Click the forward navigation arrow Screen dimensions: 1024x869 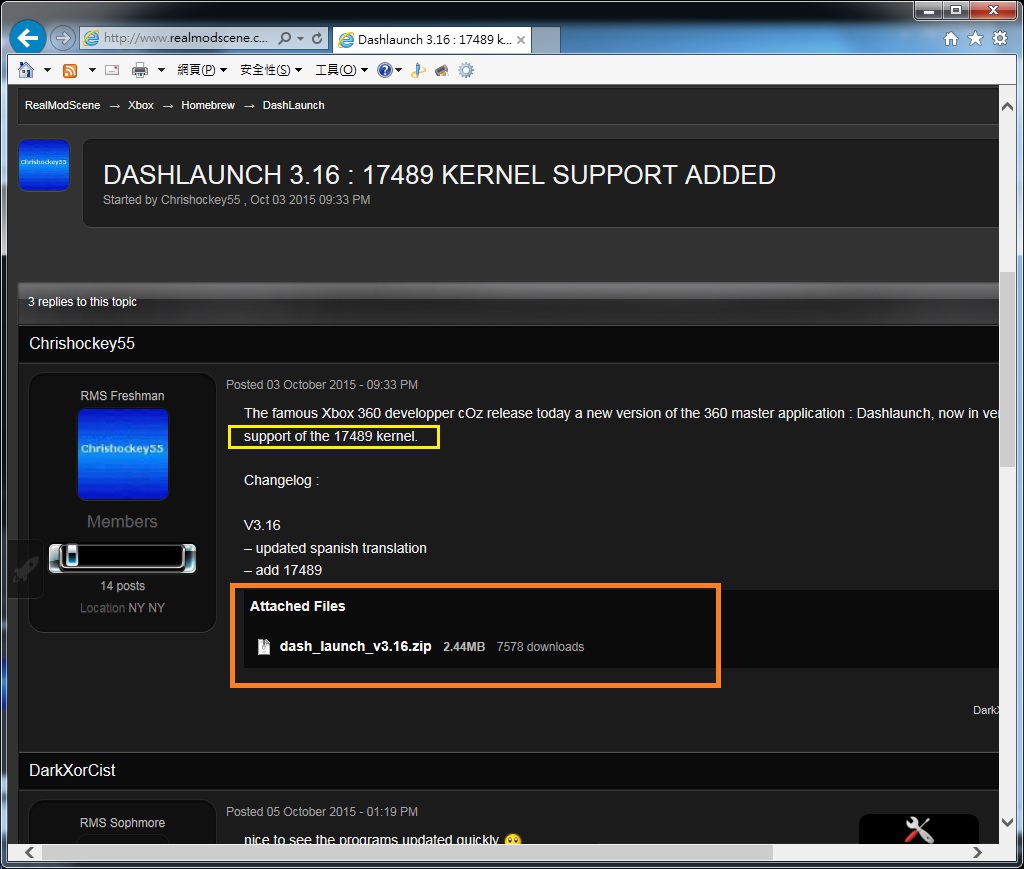pos(63,39)
